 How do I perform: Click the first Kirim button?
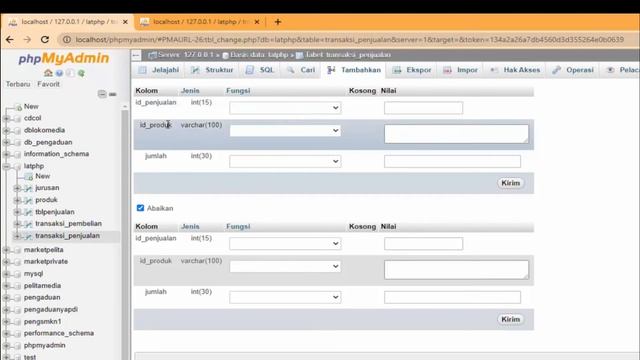click(511, 183)
